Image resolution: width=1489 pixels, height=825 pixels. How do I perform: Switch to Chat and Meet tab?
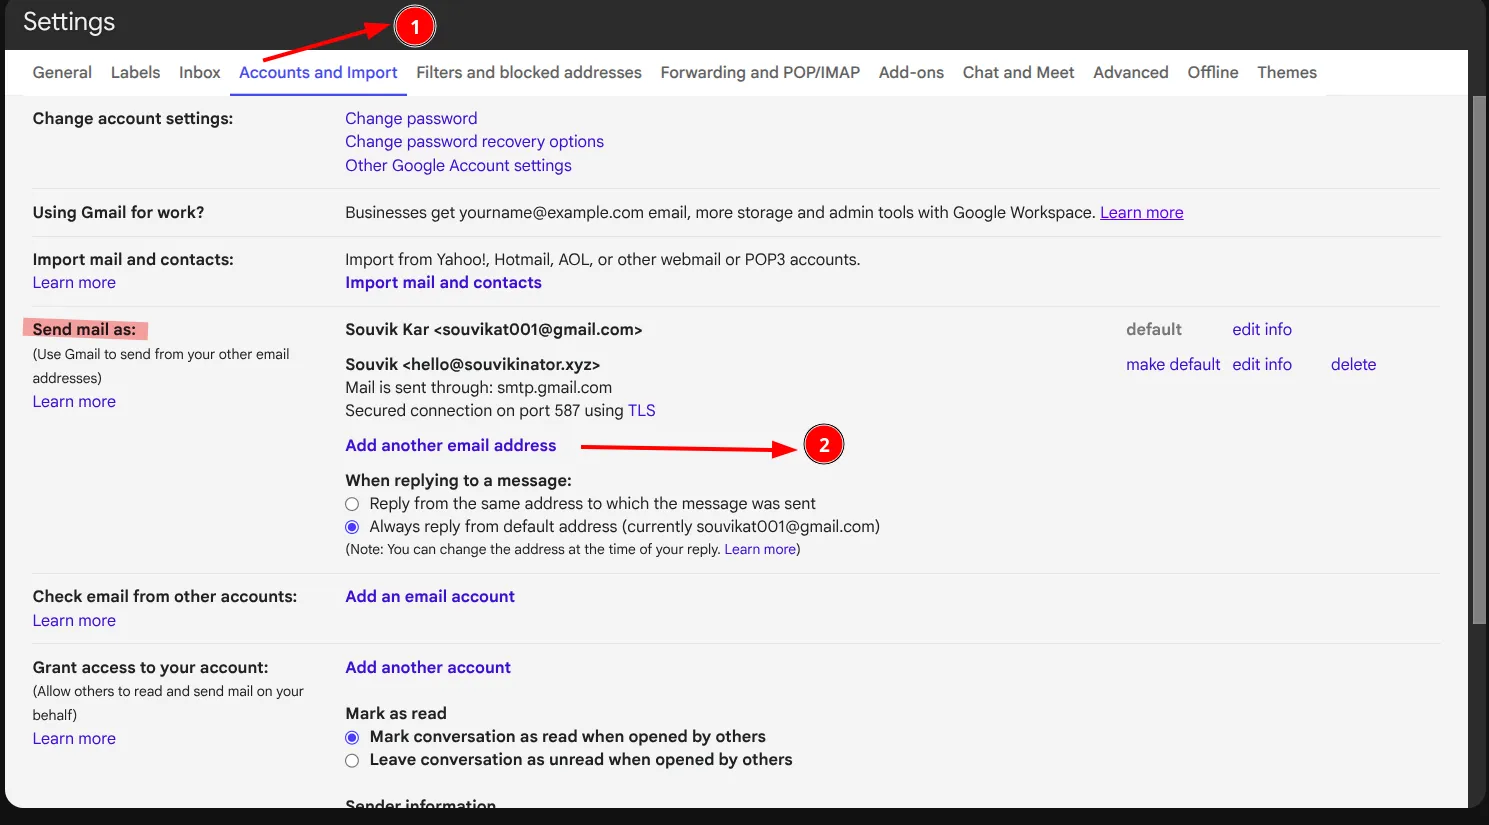click(x=1018, y=72)
